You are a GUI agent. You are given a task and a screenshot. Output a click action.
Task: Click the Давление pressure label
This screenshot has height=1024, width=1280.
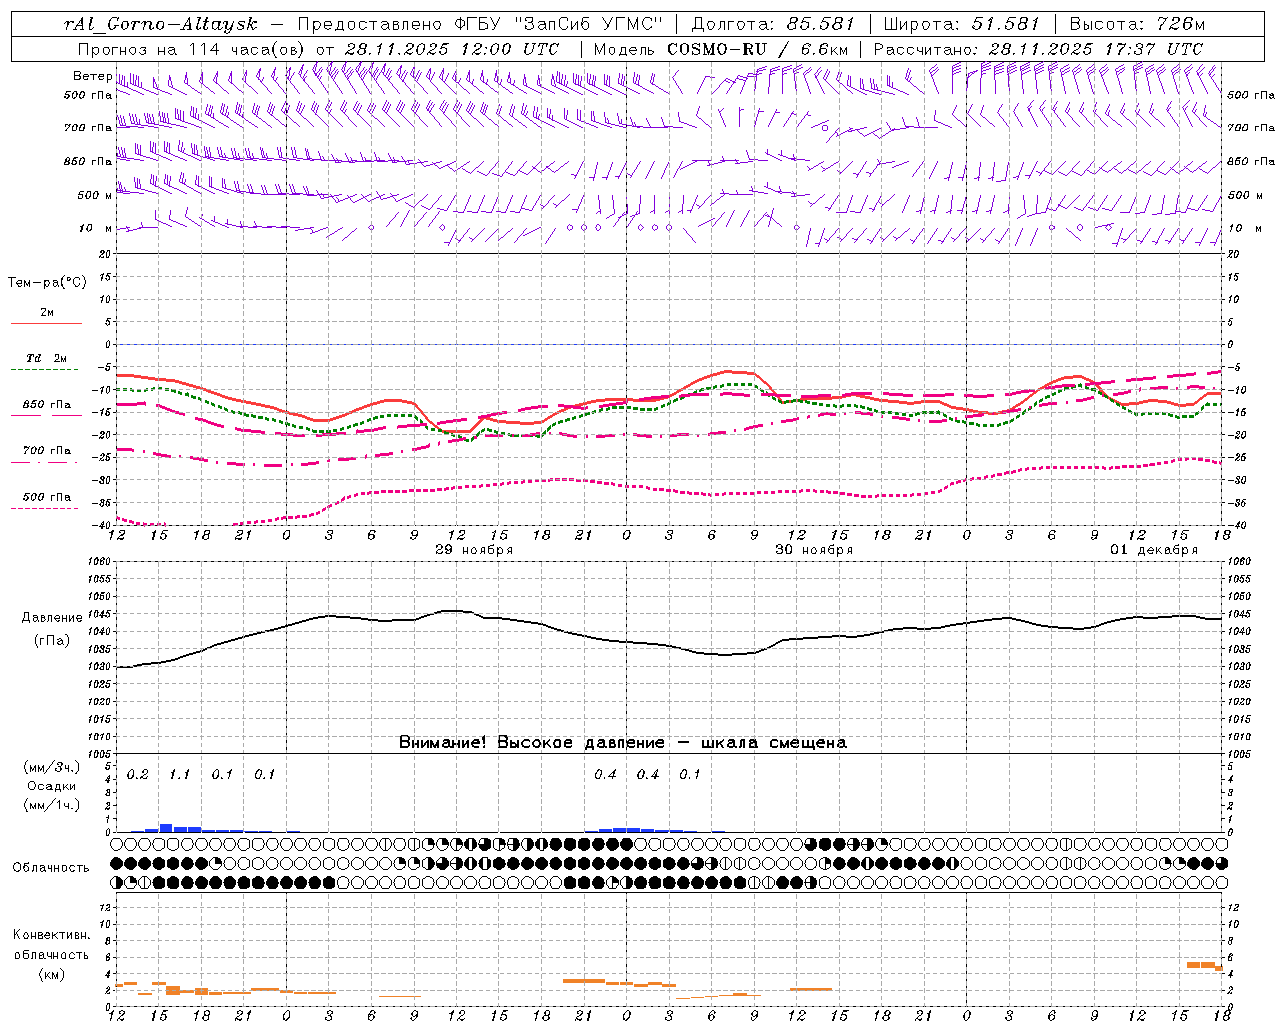tap(52, 618)
